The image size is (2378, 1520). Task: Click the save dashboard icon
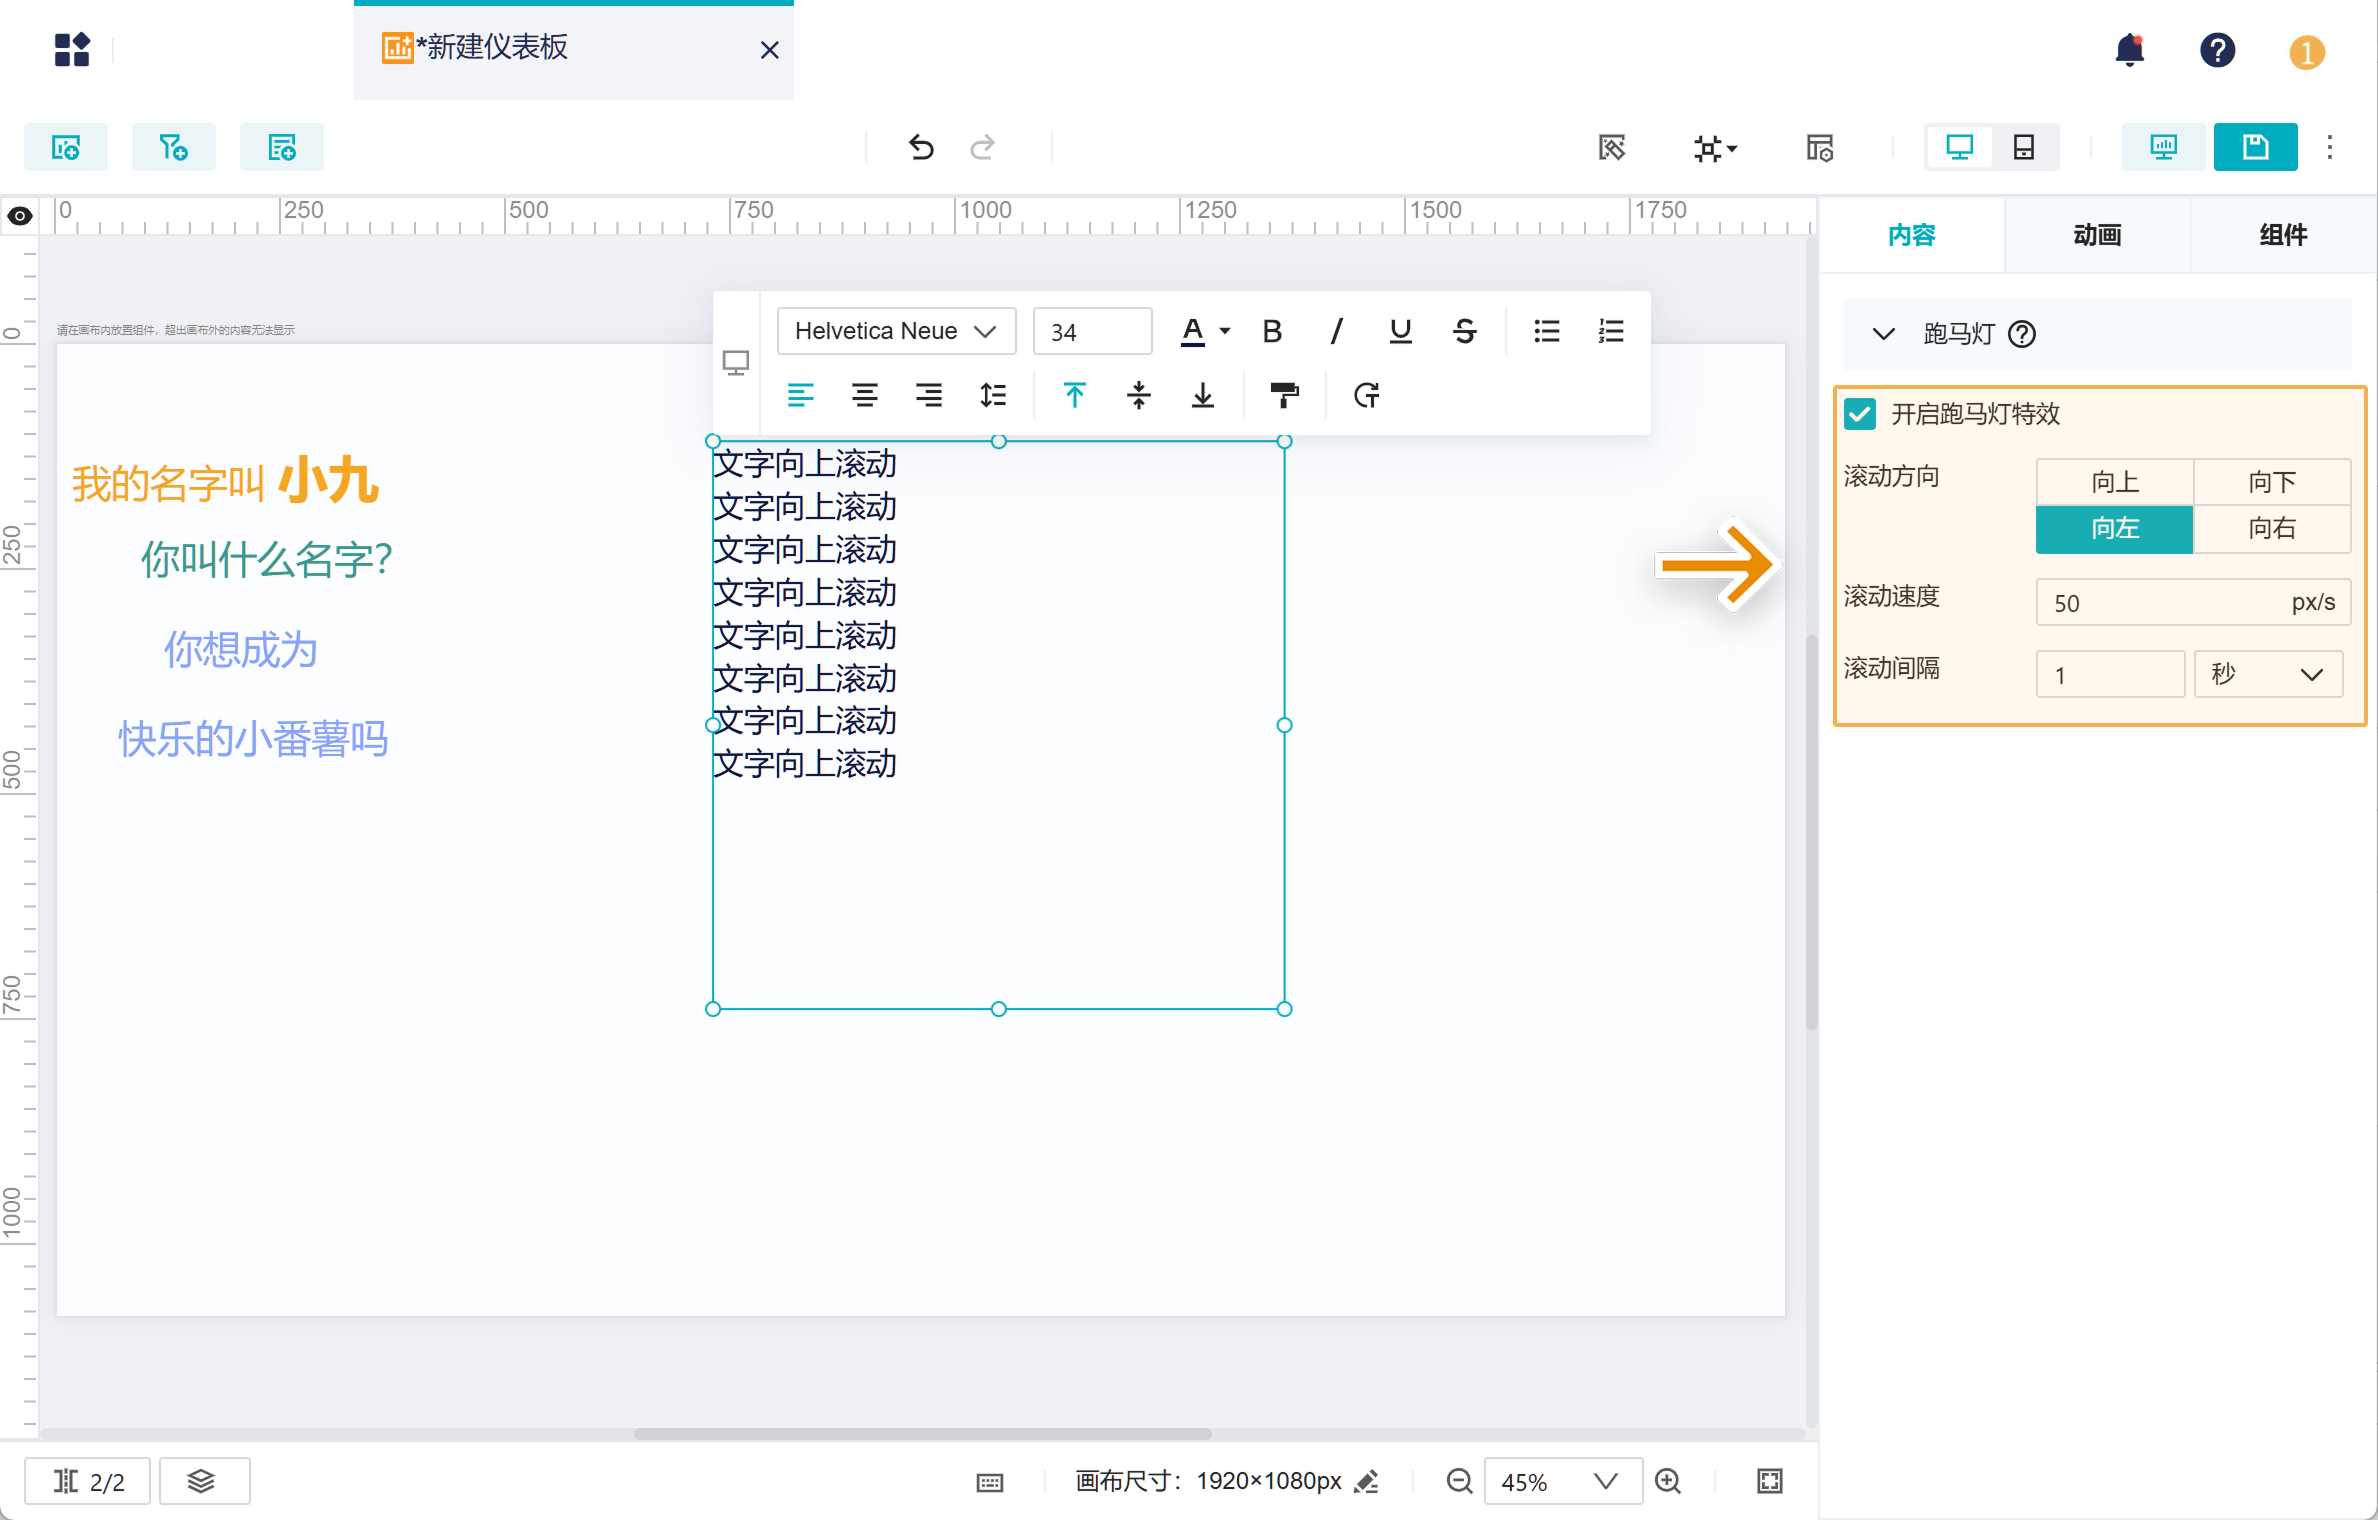[2254, 148]
